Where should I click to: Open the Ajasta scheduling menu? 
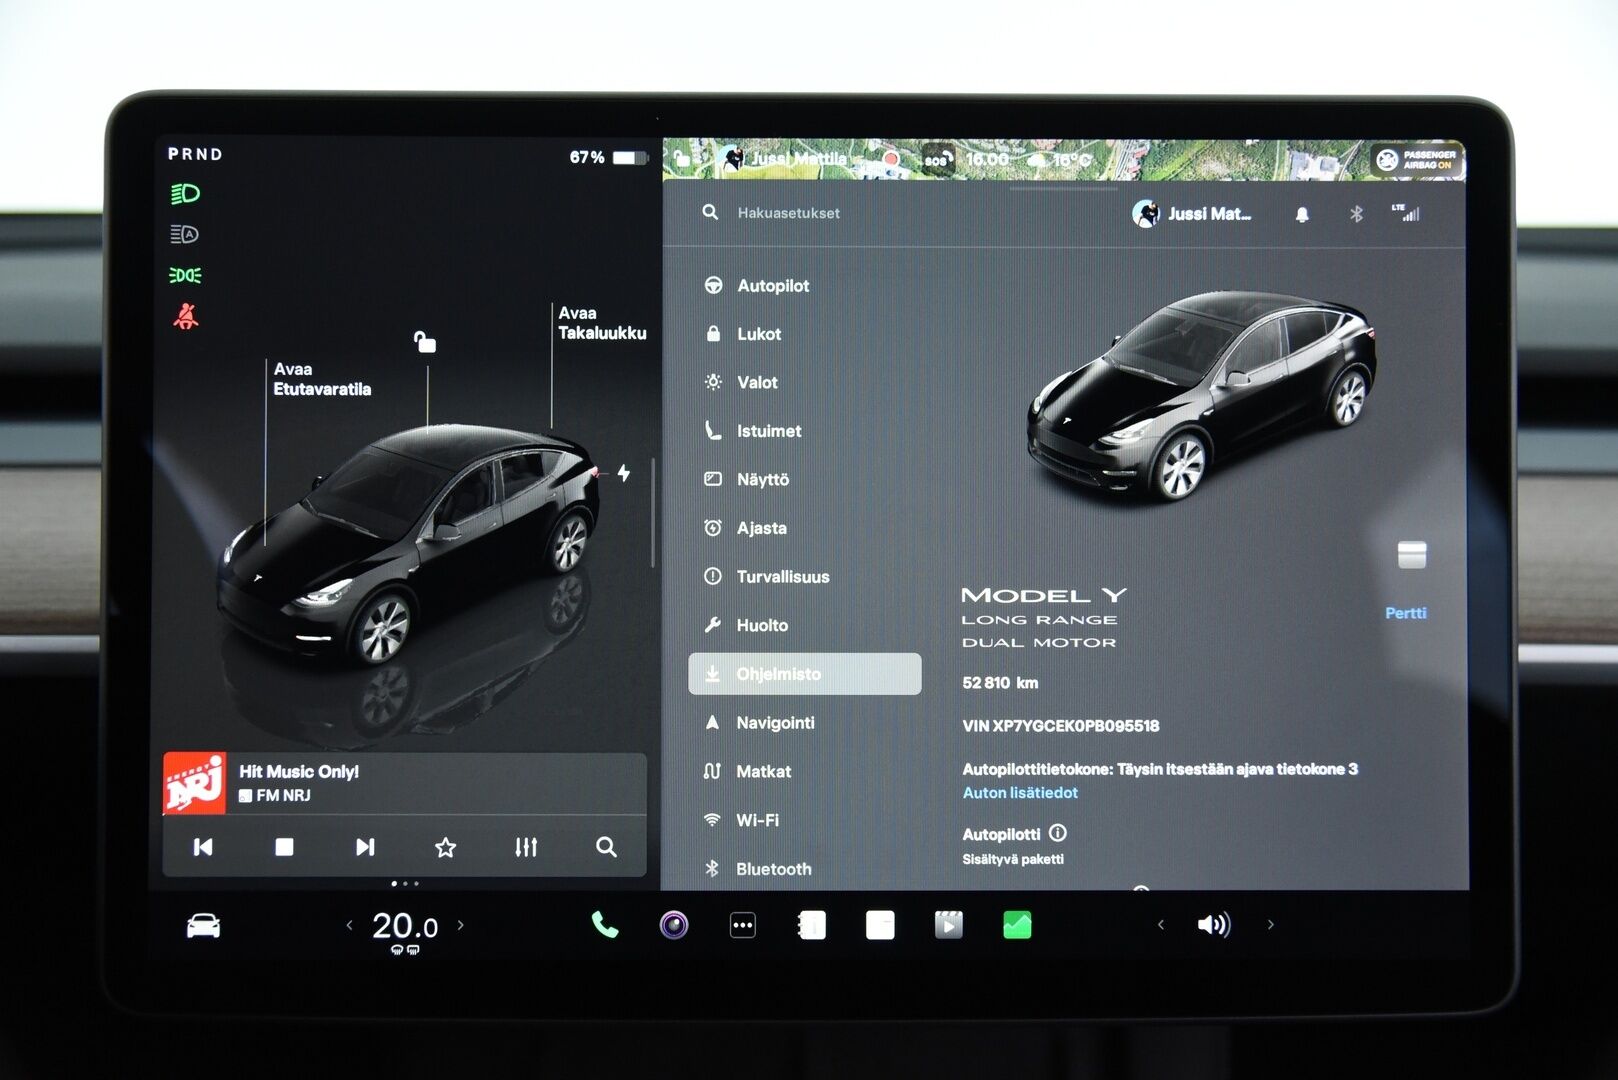(x=745, y=528)
